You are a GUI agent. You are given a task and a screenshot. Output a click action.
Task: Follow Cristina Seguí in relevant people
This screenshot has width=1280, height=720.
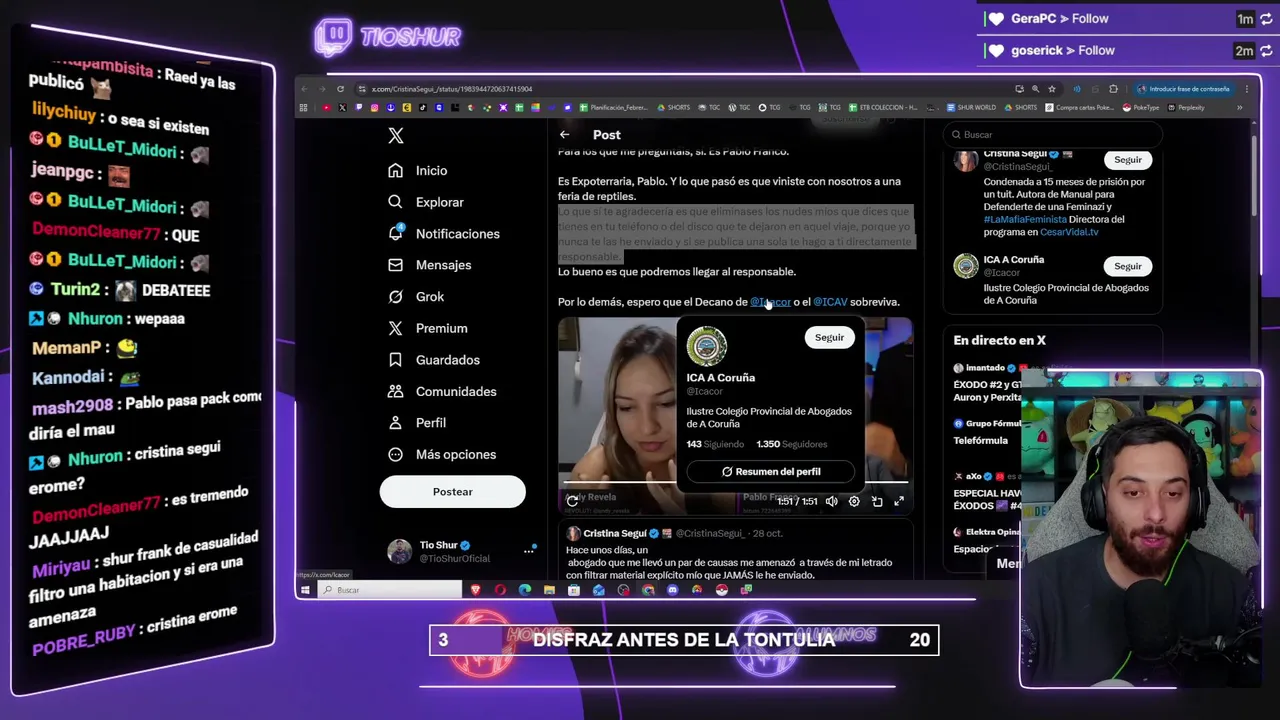coord(1127,160)
